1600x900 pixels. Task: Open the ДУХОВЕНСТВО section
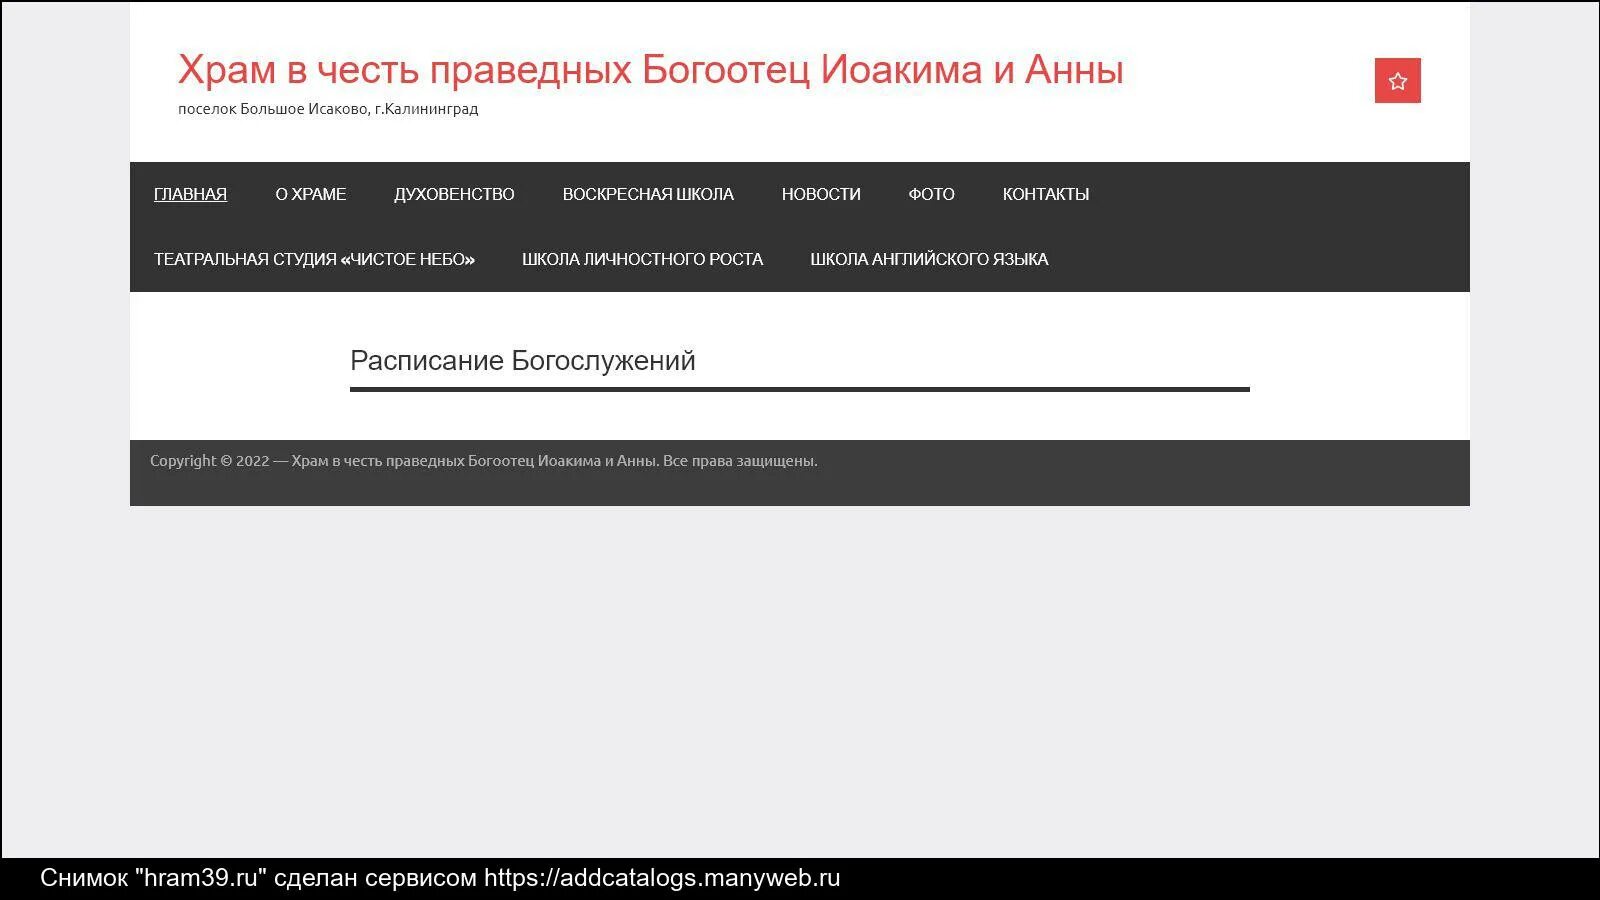[x=454, y=194]
